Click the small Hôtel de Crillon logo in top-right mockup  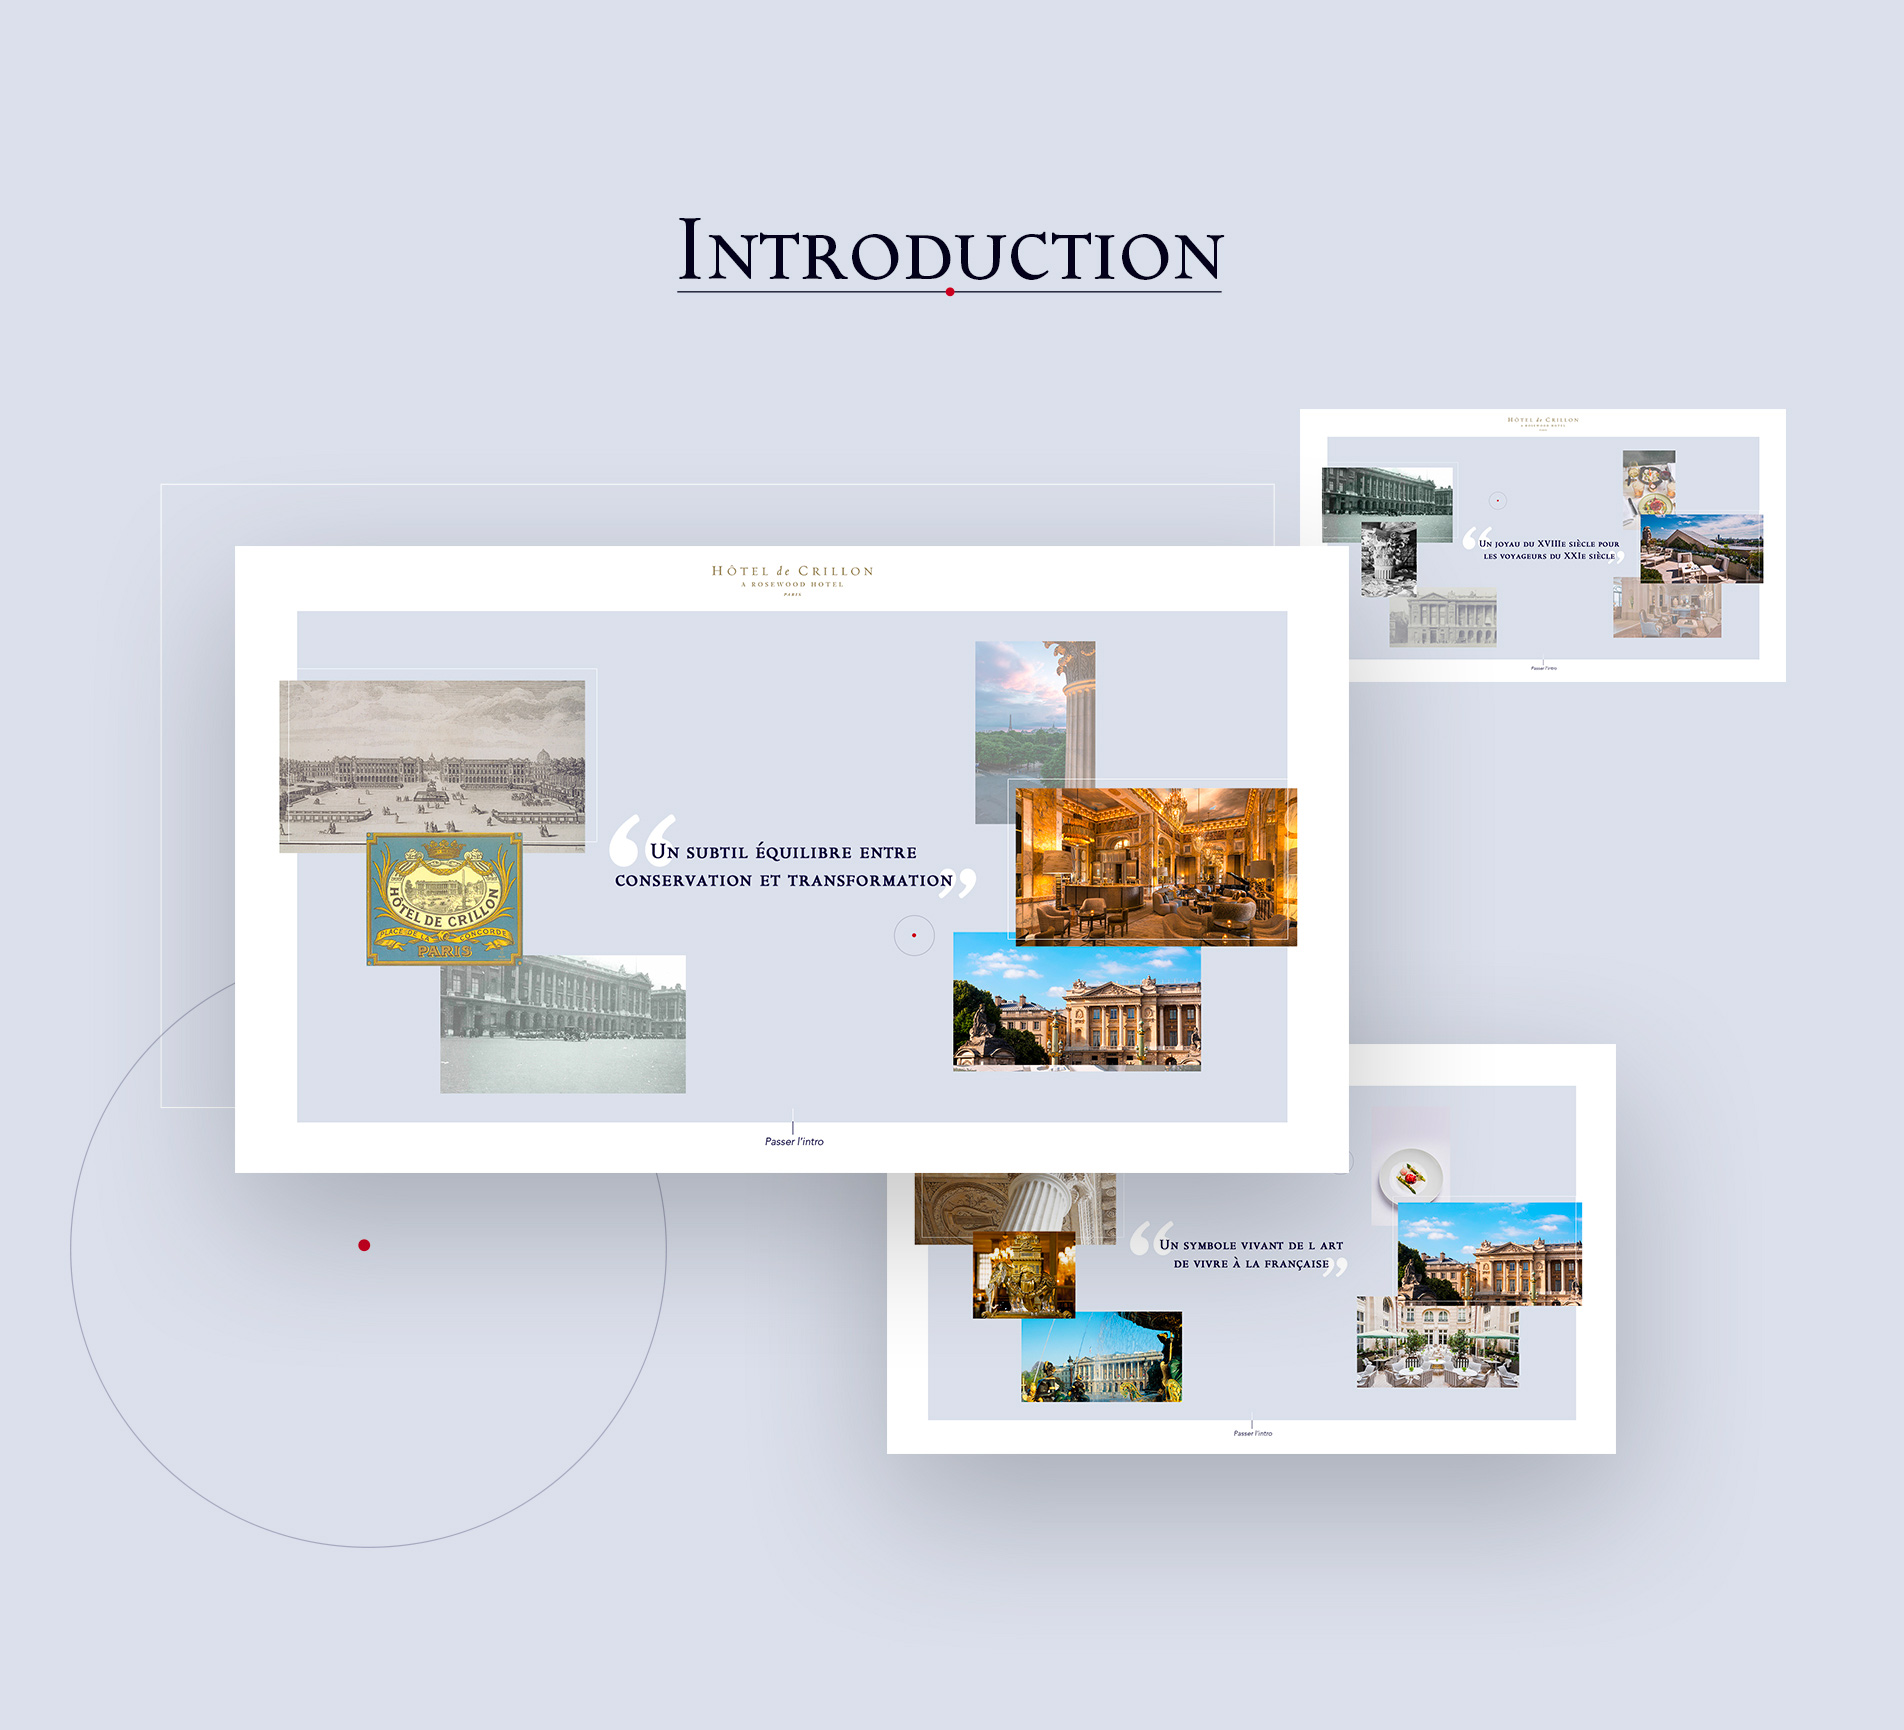1543,422
